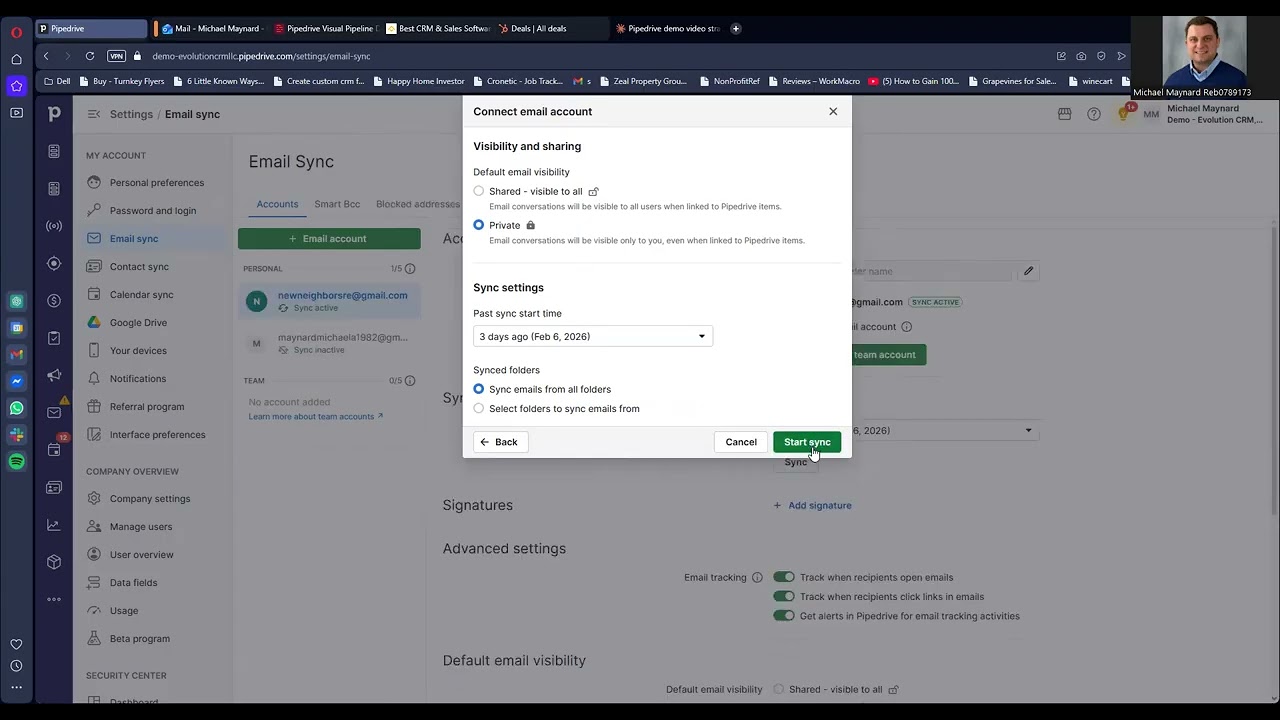Open Contact sync settings
Screen dimensions: 1280x720
[139, 267]
